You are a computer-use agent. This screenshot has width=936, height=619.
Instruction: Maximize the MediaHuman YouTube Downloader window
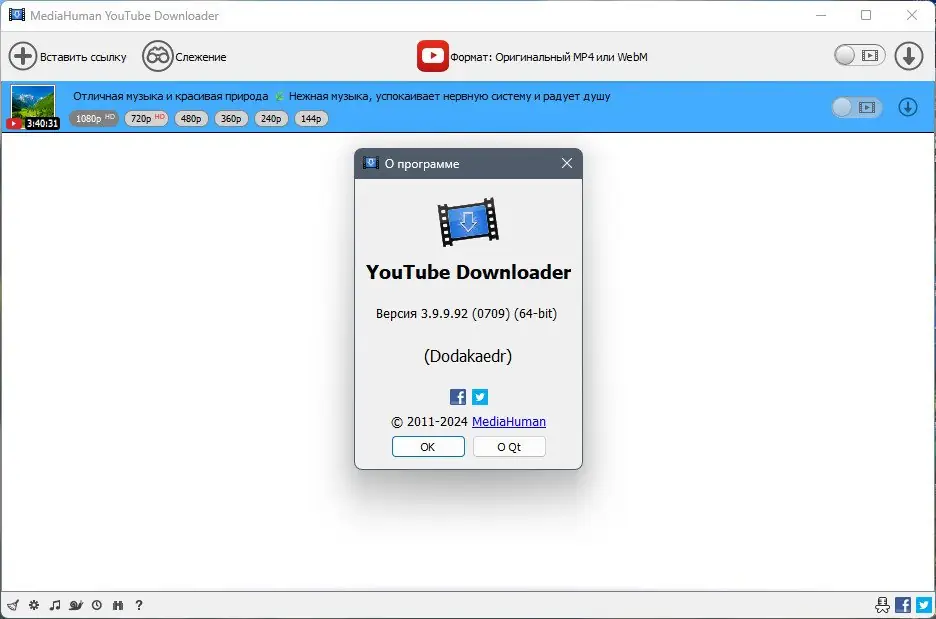tap(866, 16)
